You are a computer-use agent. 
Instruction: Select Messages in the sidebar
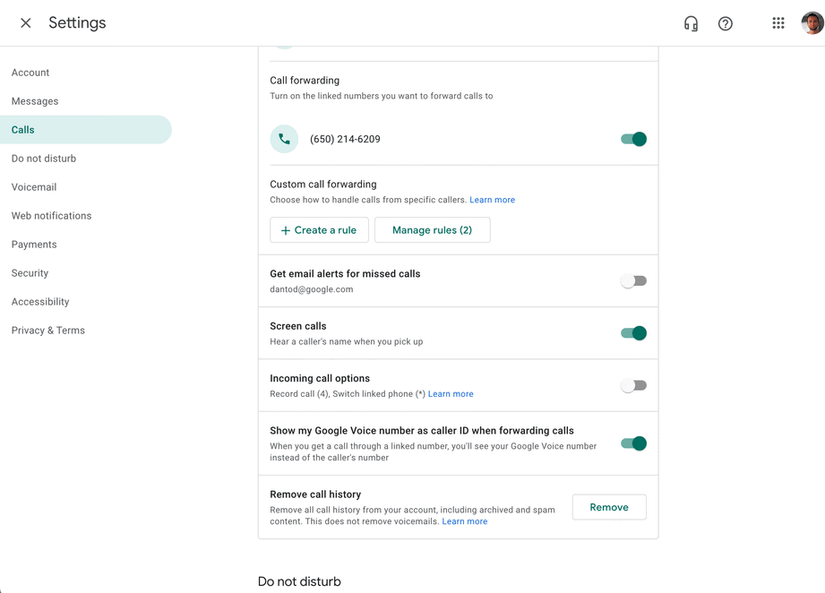35,101
